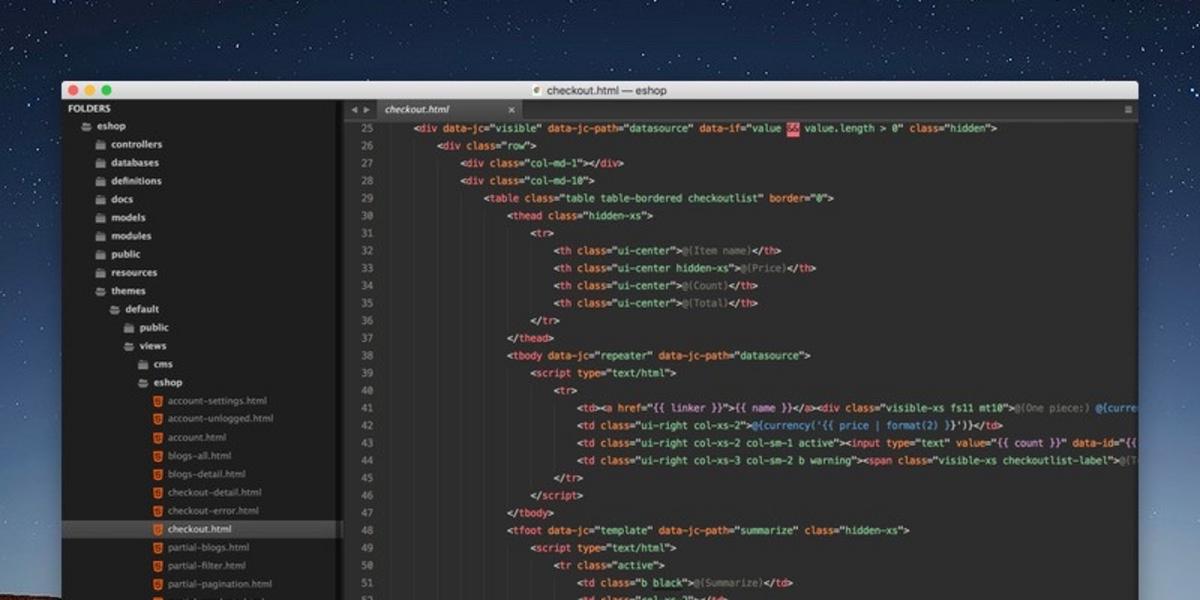Image resolution: width=1200 pixels, height=600 pixels.
Task: Expand the public folder under default
Action: tap(129, 328)
